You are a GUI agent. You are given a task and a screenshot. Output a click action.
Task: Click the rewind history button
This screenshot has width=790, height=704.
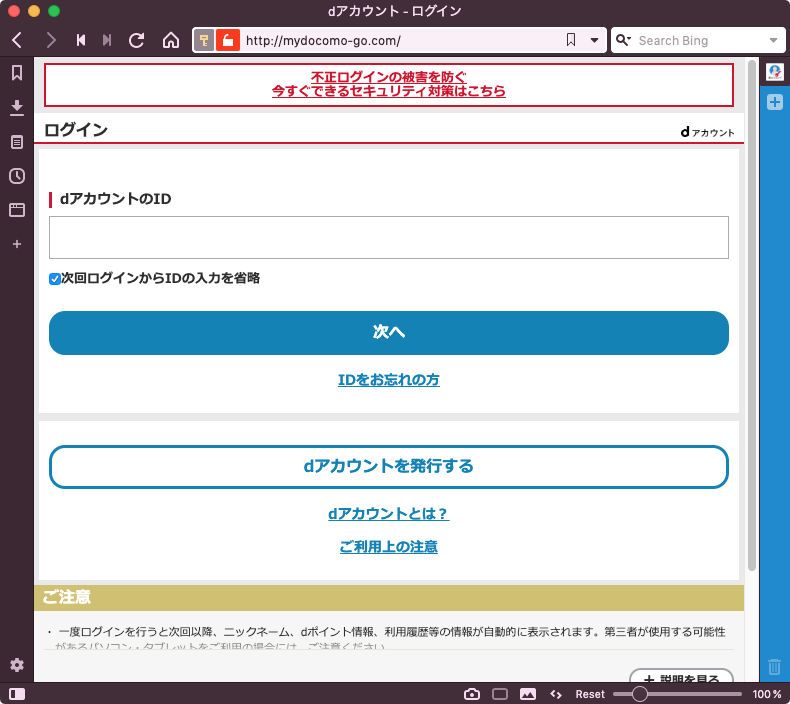[81, 40]
